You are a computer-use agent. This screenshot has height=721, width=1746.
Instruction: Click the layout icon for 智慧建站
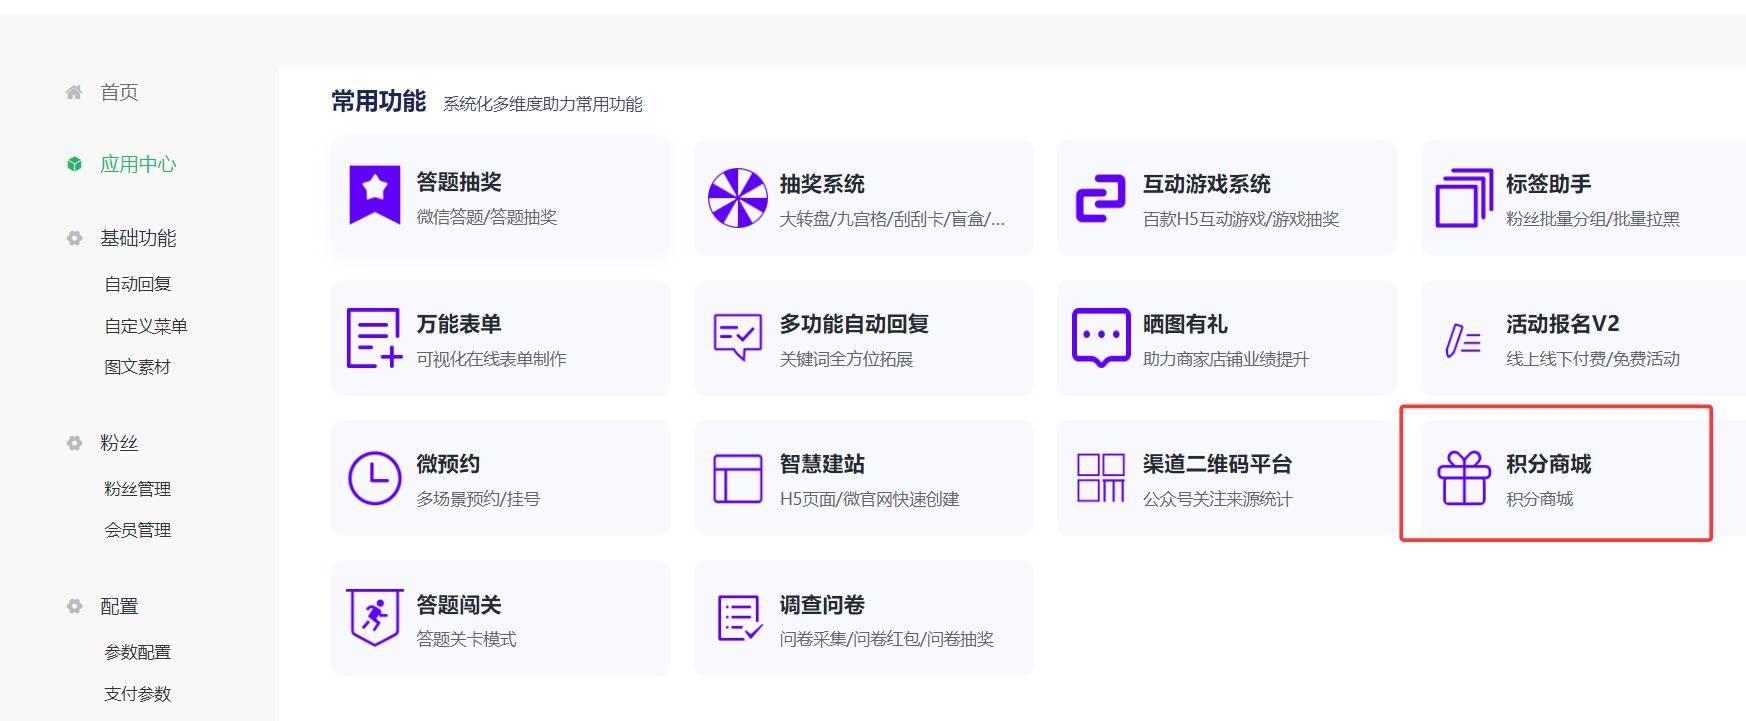(737, 478)
